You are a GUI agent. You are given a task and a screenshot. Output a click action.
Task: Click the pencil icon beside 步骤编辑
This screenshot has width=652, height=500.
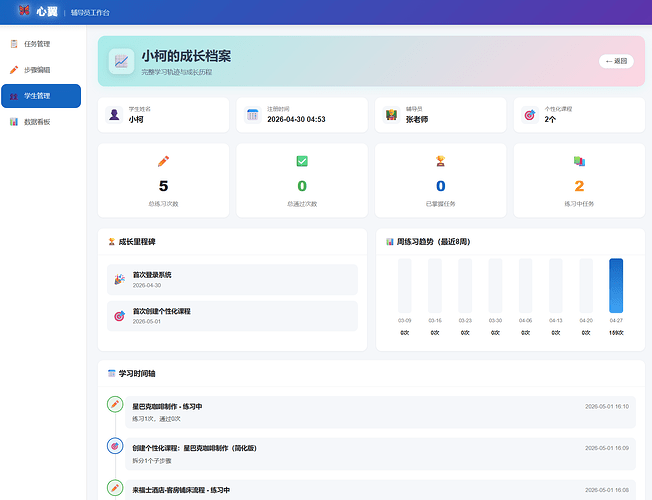pyautogui.click(x=14, y=70)
